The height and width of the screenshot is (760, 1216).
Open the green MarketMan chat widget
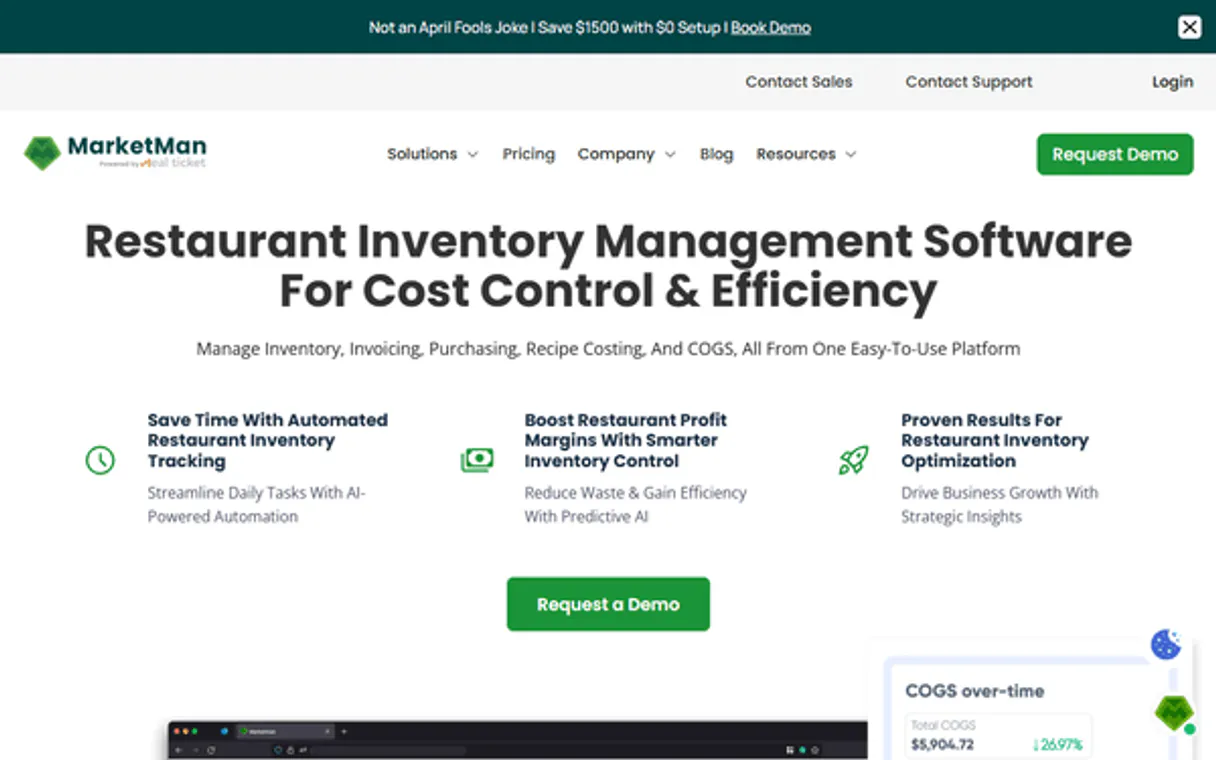coord(1174,712)
